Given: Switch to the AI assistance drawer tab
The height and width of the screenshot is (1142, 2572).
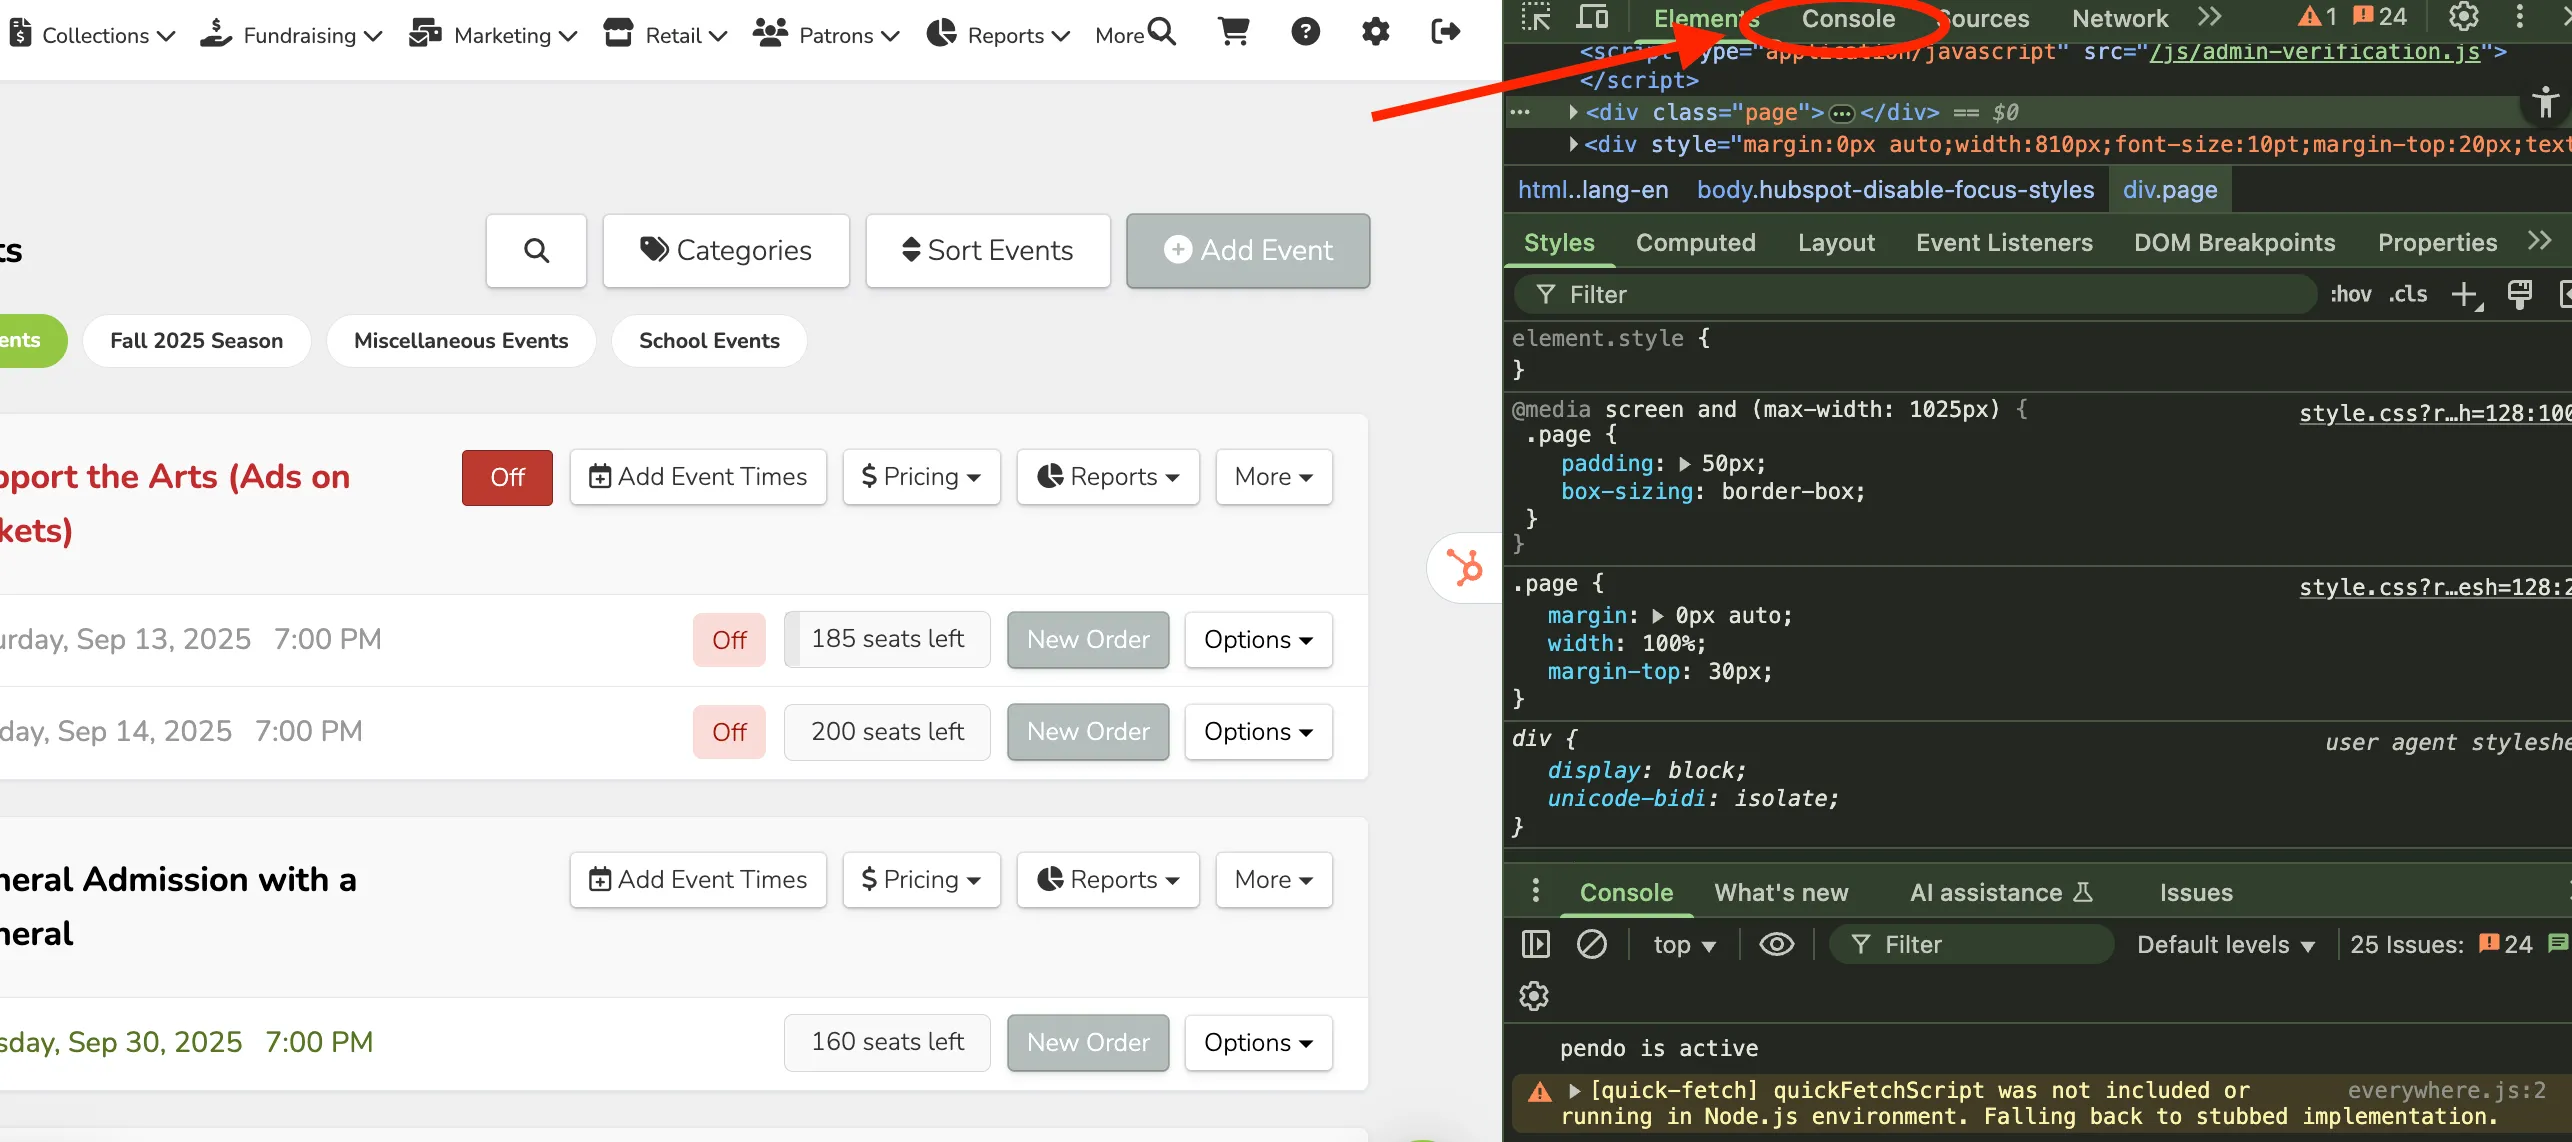Looking at the screenshot, I should (2001, 892).
